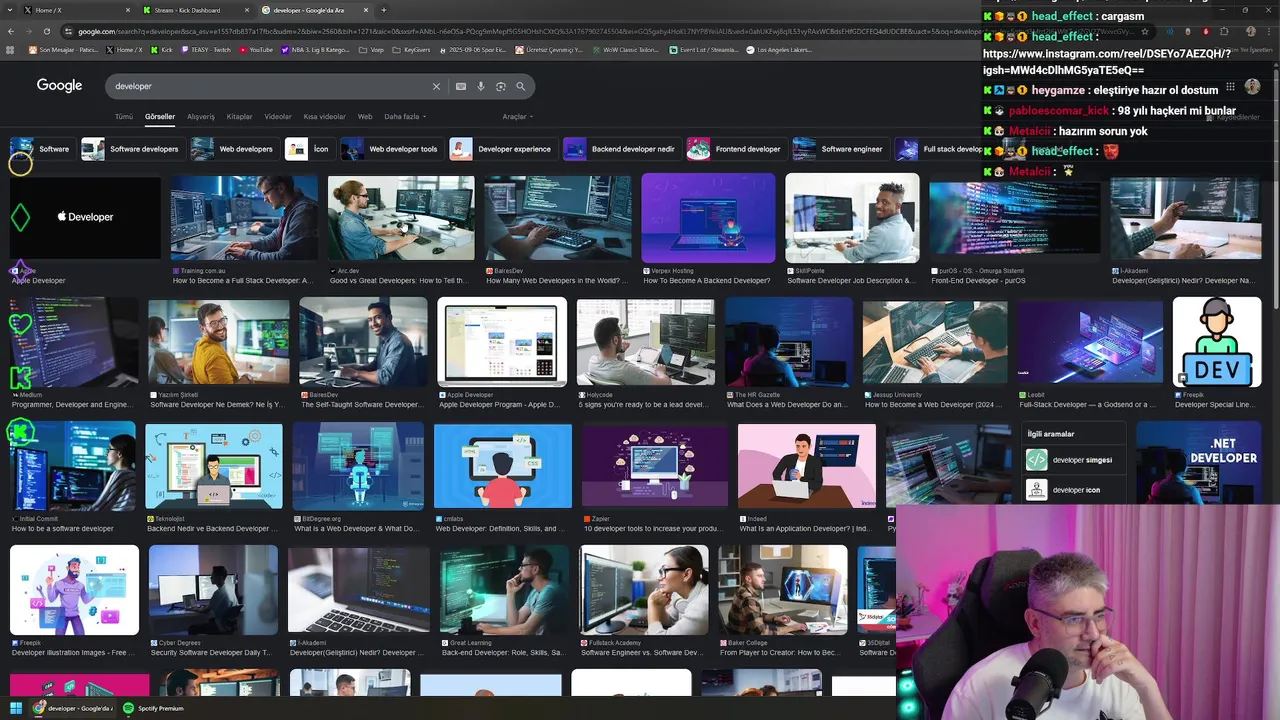Open Apple Developer Program image result

pyautogui.click(x=502, y=342)
